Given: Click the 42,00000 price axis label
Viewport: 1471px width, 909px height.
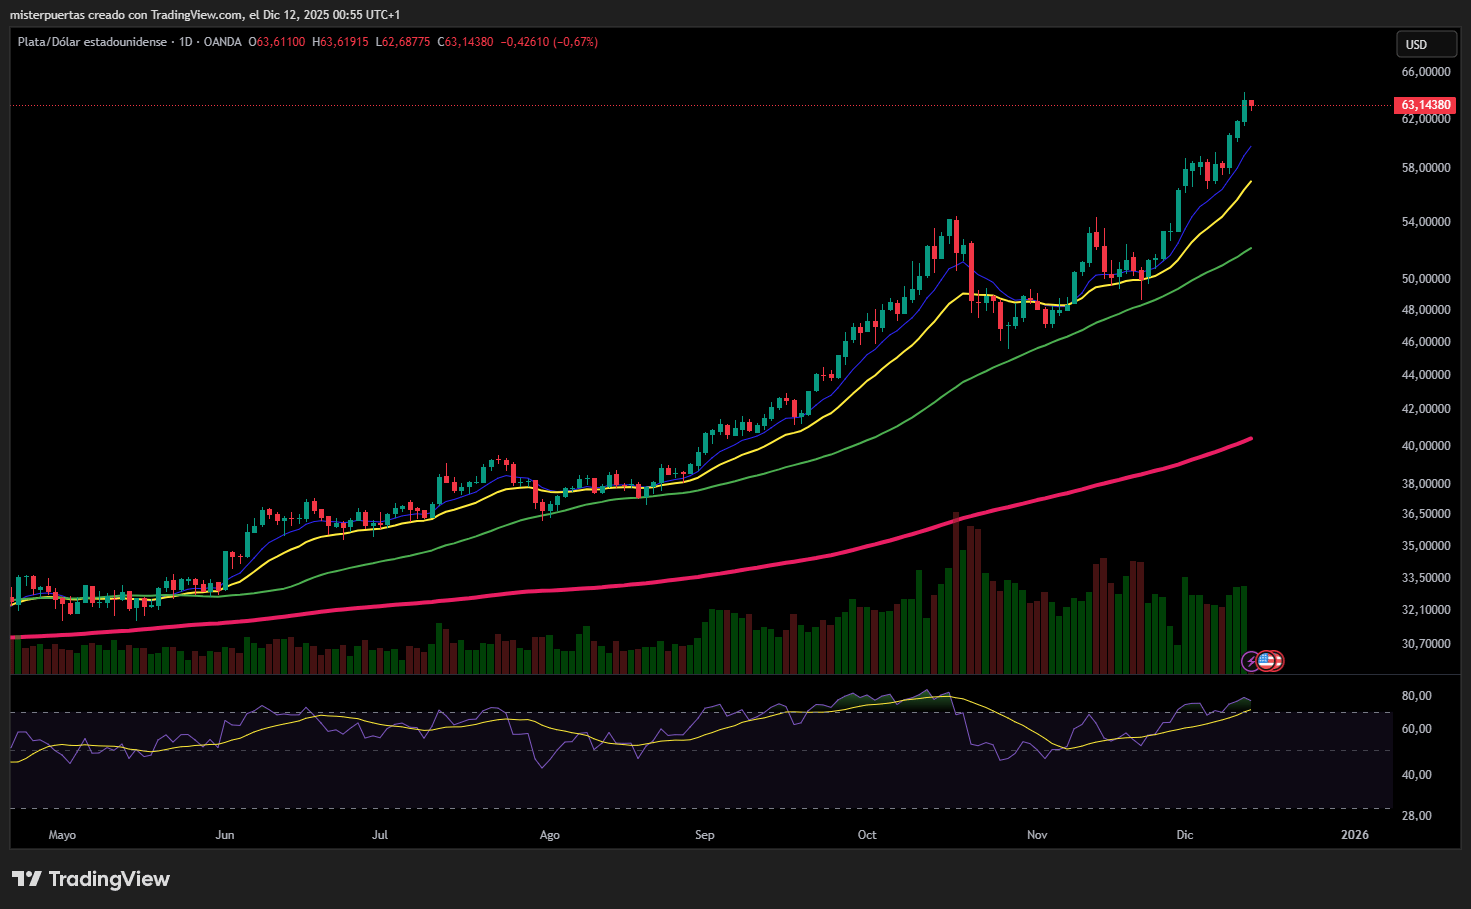Looking at the screenshot, I should [1426, 409].
